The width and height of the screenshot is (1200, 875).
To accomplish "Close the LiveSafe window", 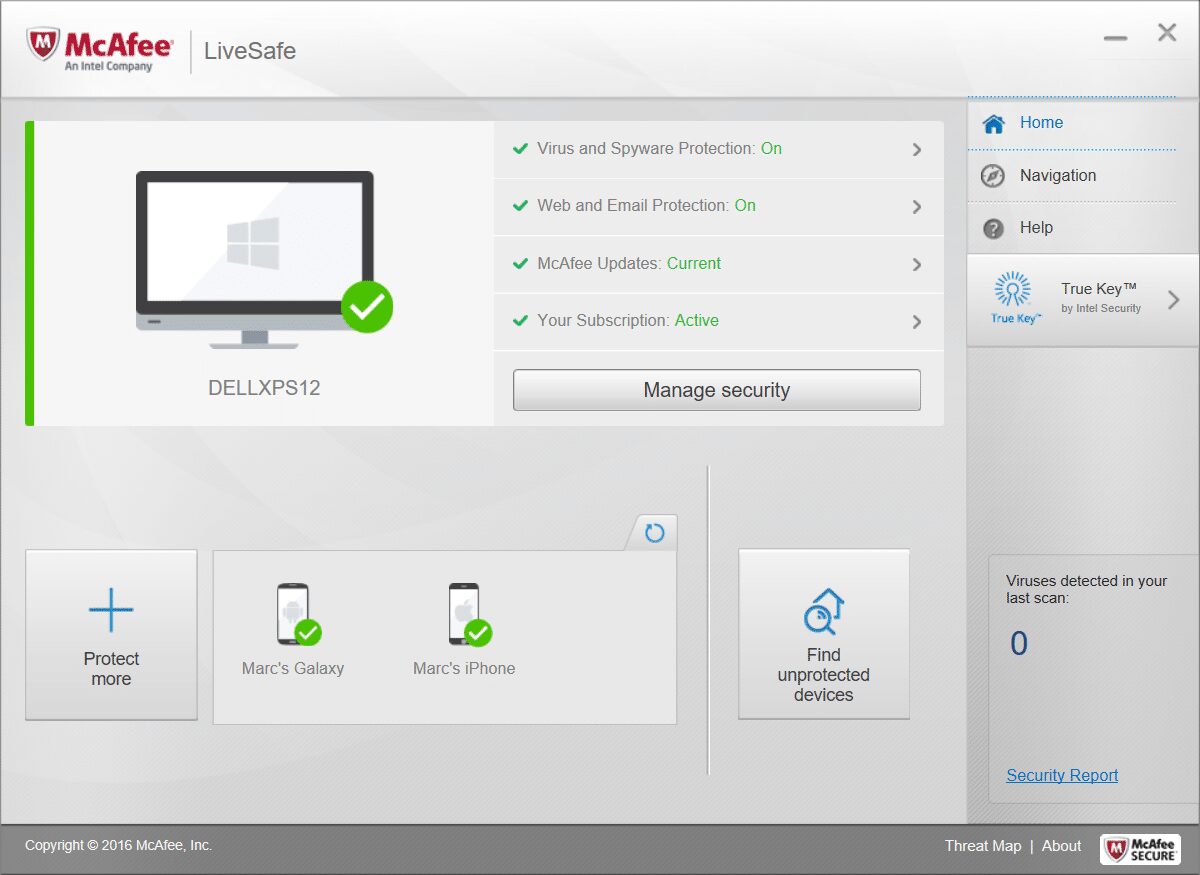I will point(1167,33).
